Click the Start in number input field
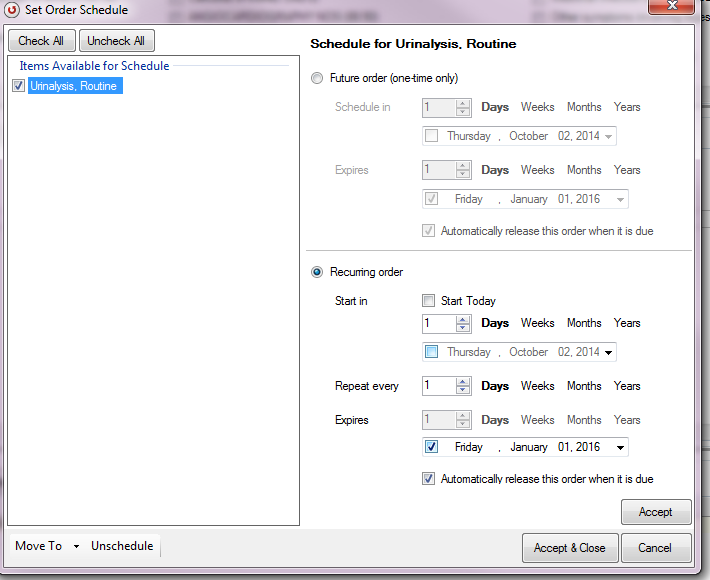The height and width of the screenshot is (580, 710). pyautogui.click(x=439, y=323)
